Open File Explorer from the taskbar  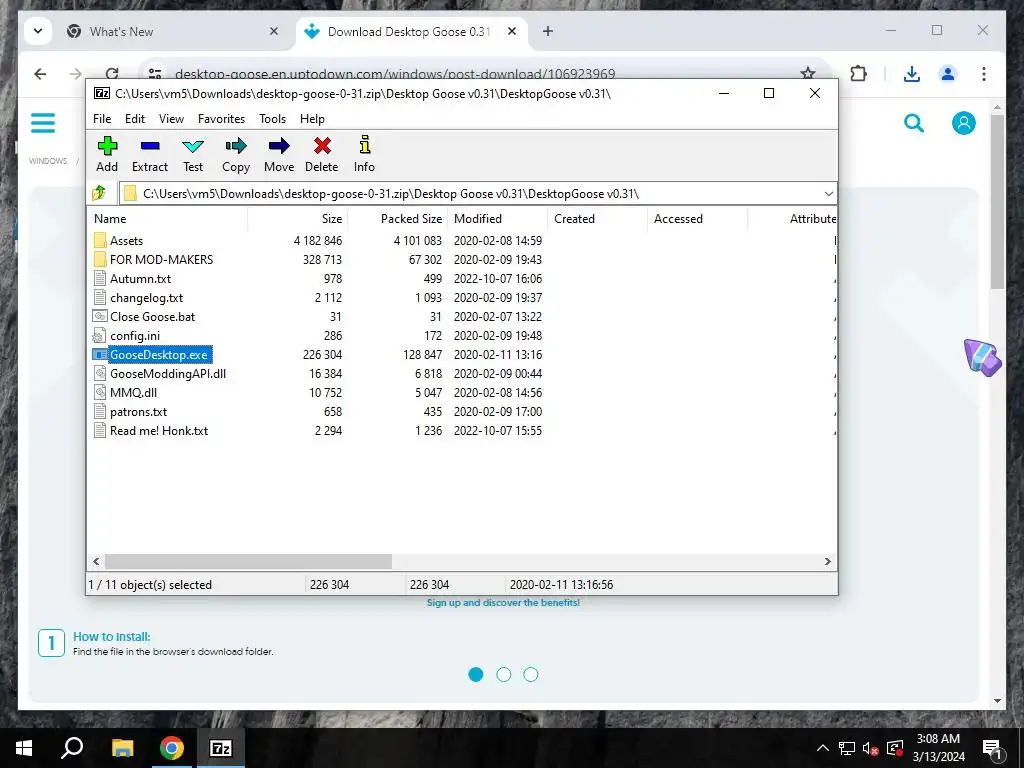(122, 748)
